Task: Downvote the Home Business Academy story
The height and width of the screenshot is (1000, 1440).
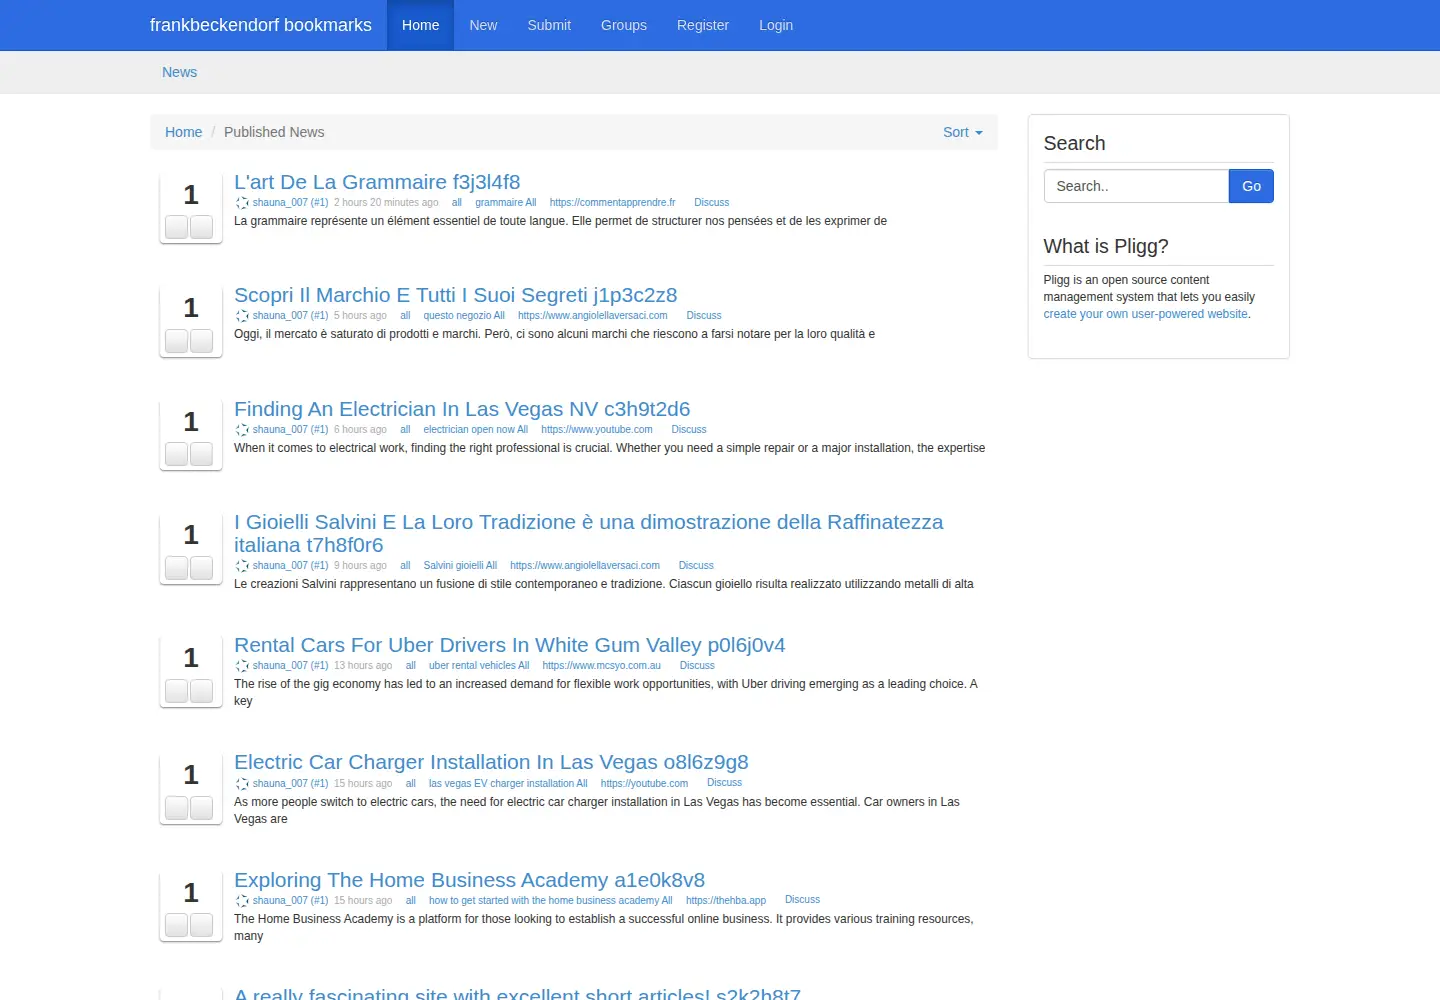Action: click(201, 925)
